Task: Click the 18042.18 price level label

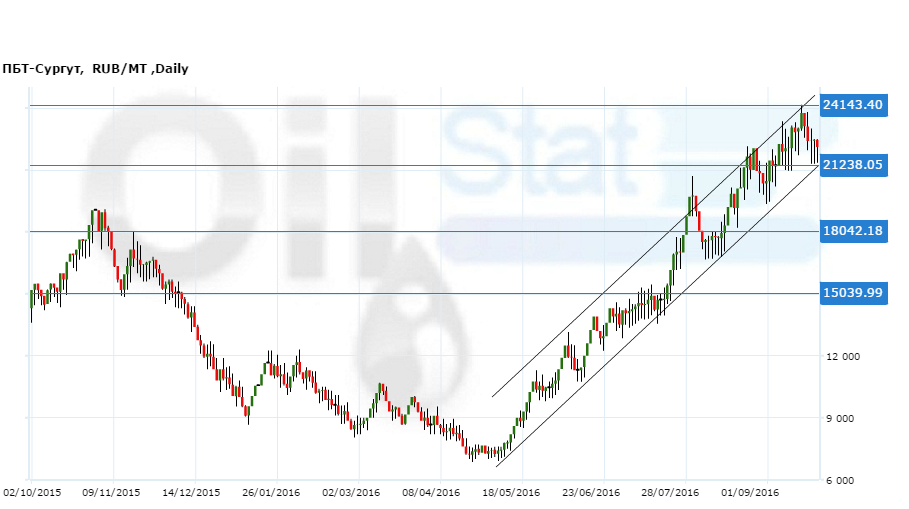Action: click(x=852, y=232)
